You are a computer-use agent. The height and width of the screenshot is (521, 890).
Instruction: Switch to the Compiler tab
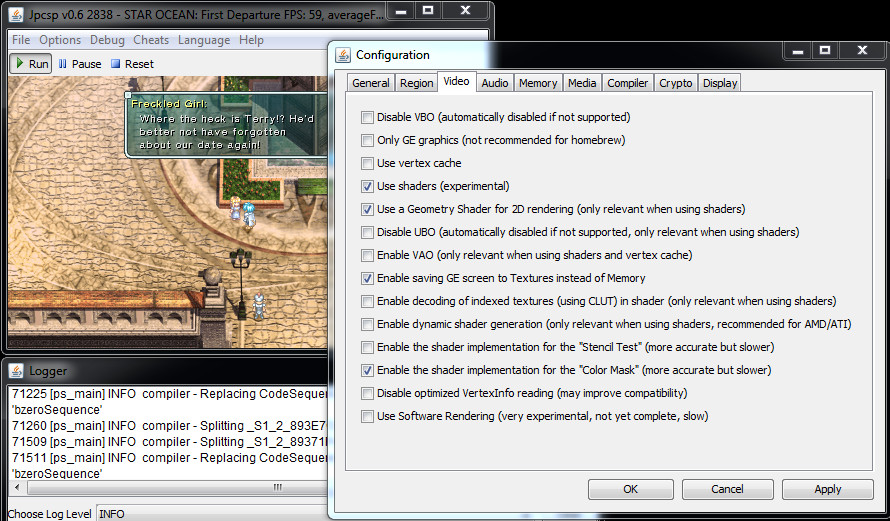coord(627,83)
